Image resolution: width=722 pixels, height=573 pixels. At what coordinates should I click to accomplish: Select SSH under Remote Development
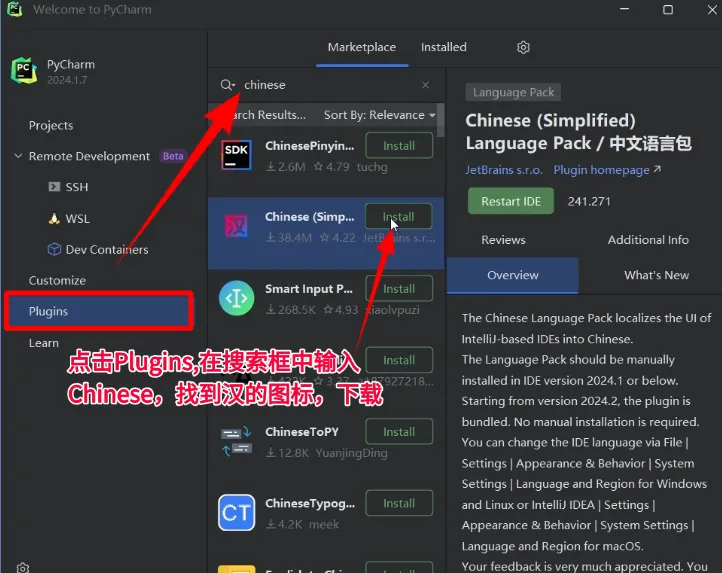pos(76,187)
